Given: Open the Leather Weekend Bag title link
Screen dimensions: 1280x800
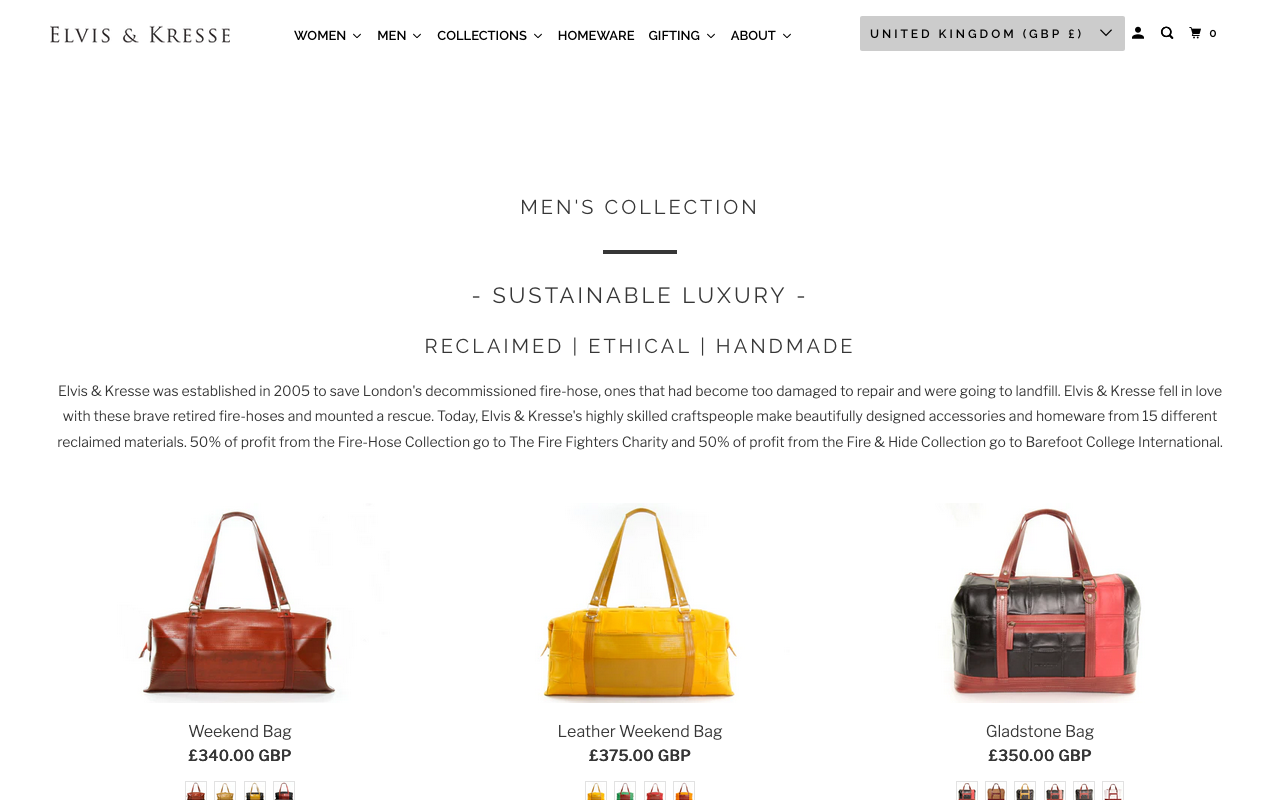Looking at the screenshot, I should tap(640, 731).
